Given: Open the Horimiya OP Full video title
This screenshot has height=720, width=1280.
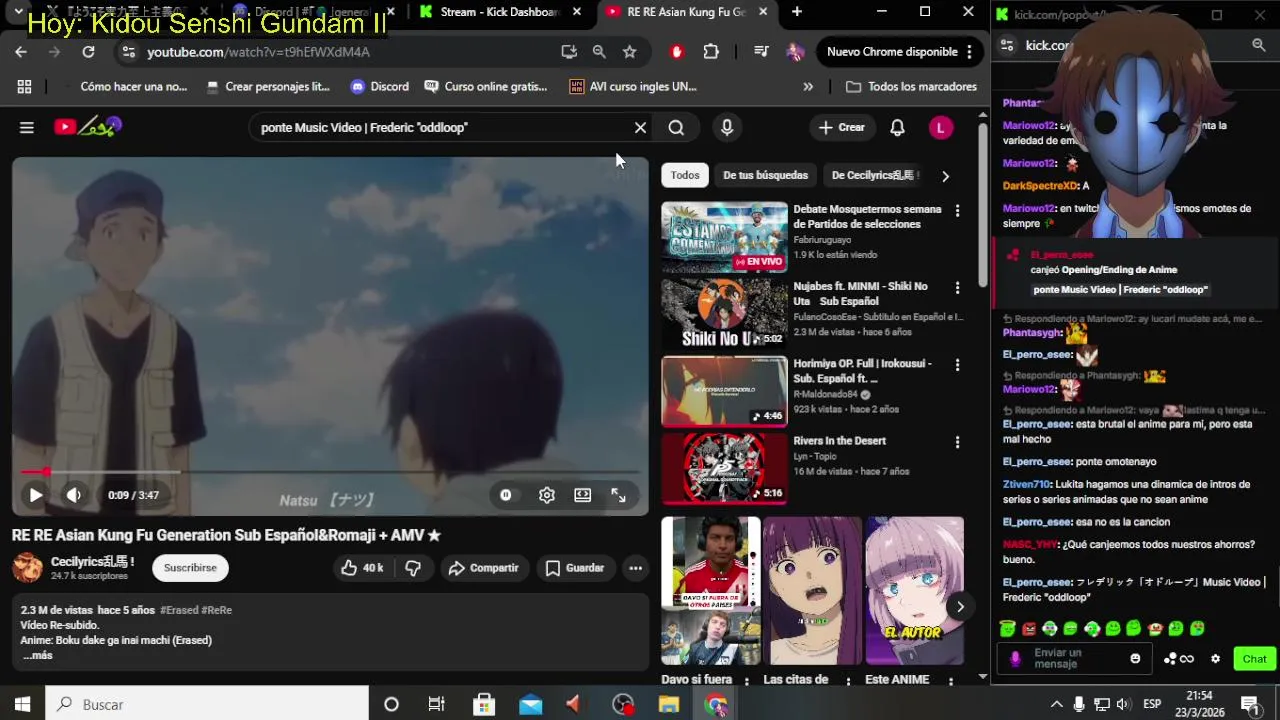Looking at the screenshot, I should pos(862,371).
